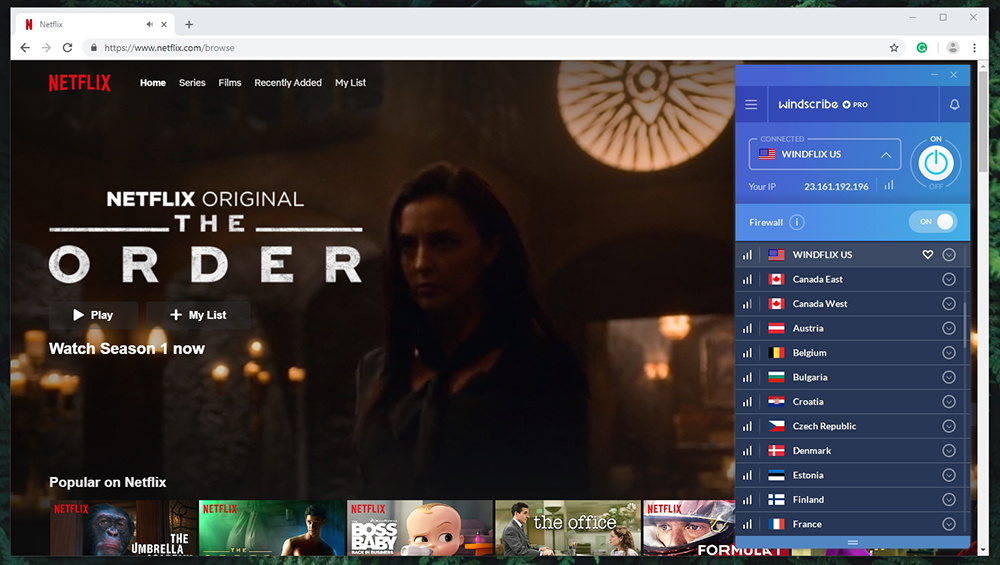This screenshot has width=1000, height=565.
Task: Connect to Bulgaria location
Action: click(849, 377)
